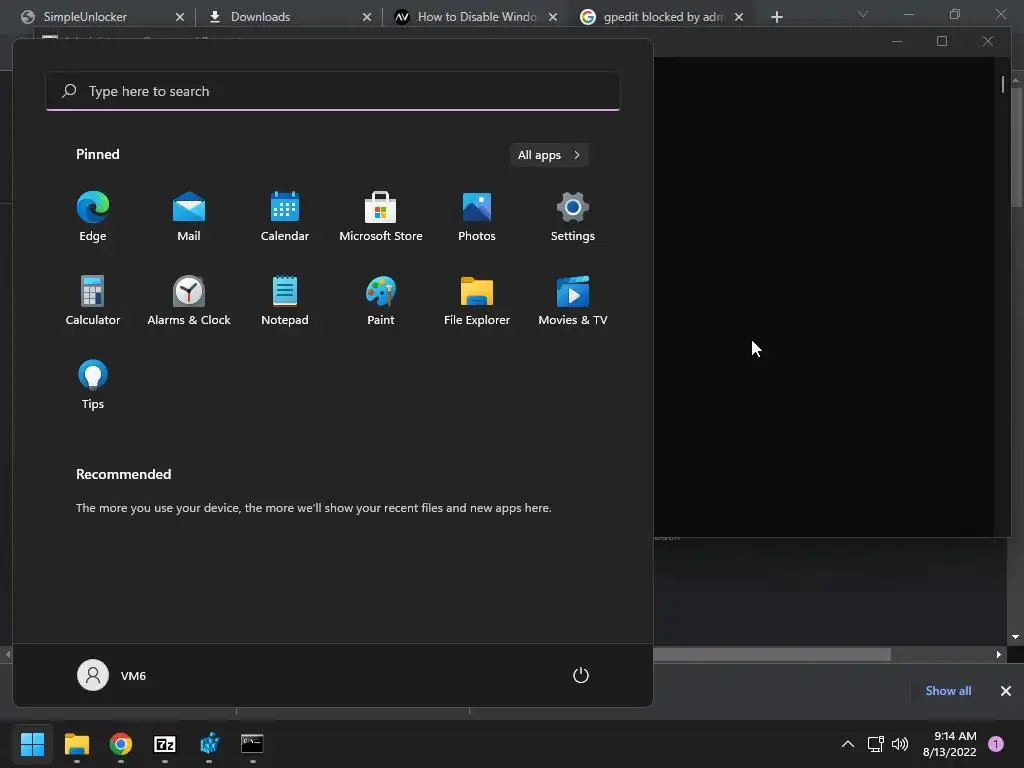This screenshot has height=768, width=1024.
Task: Open Alarms & Clock
Action: [x=189, y=301]
